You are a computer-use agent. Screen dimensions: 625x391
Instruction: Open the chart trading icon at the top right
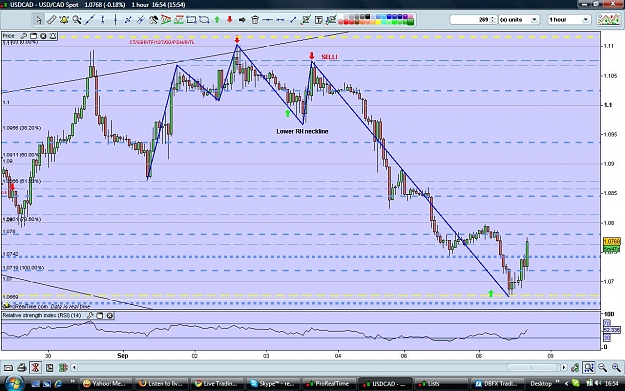[x=608, y=20]
